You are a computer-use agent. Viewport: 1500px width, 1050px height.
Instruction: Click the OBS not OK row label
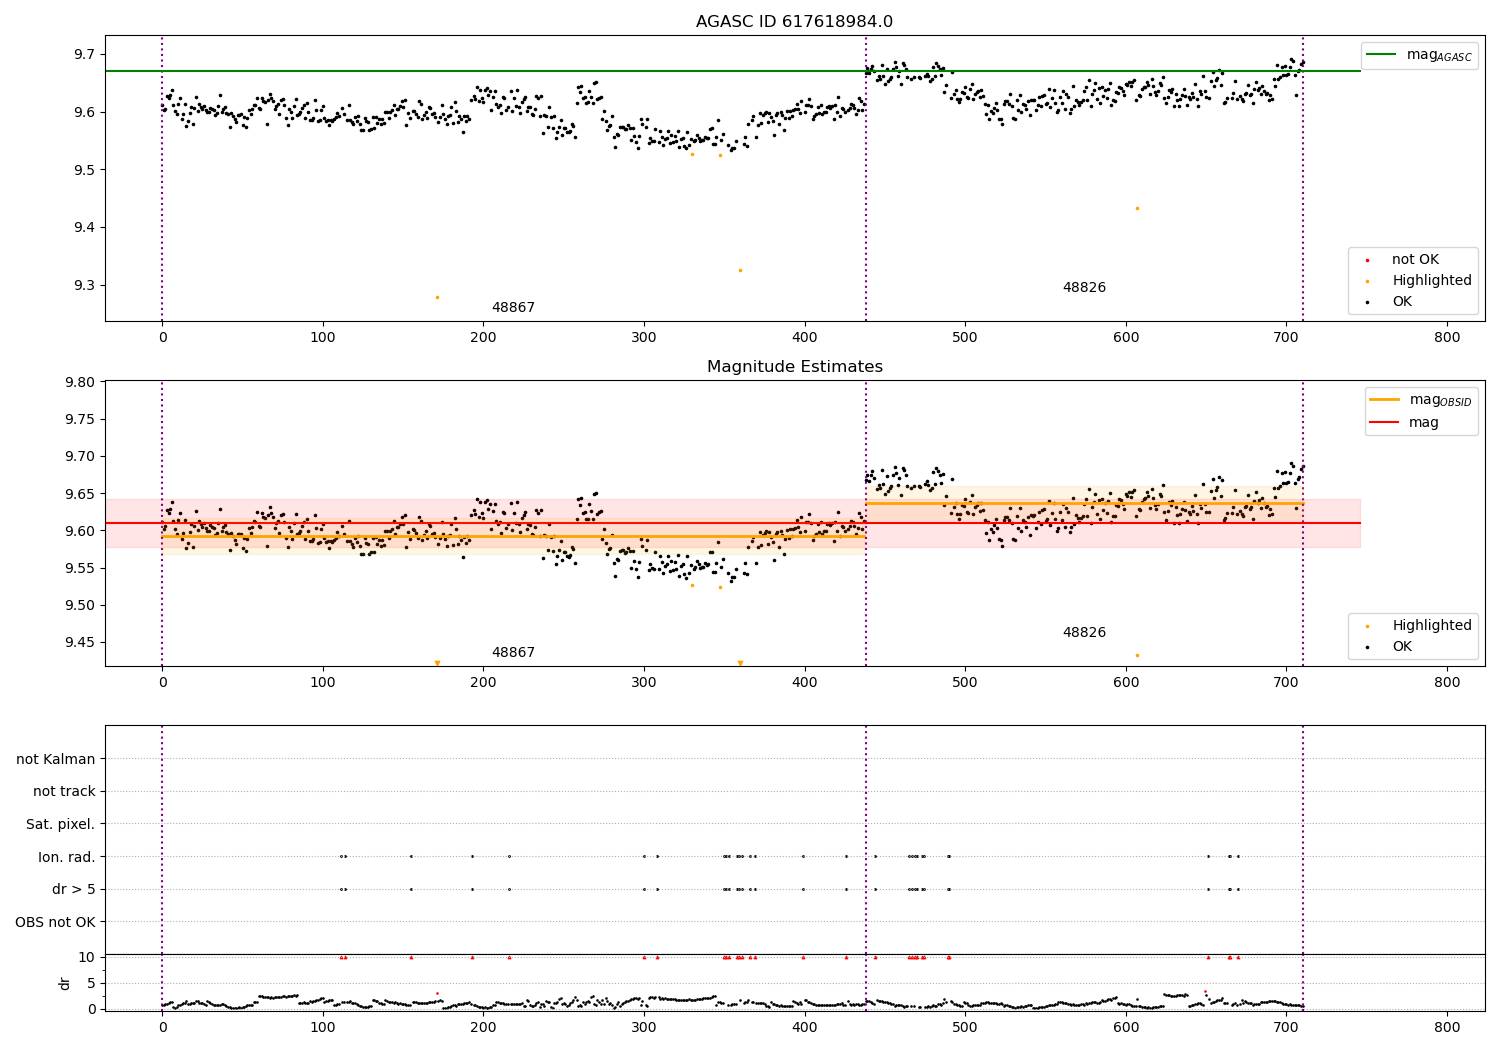coord(55,922)
